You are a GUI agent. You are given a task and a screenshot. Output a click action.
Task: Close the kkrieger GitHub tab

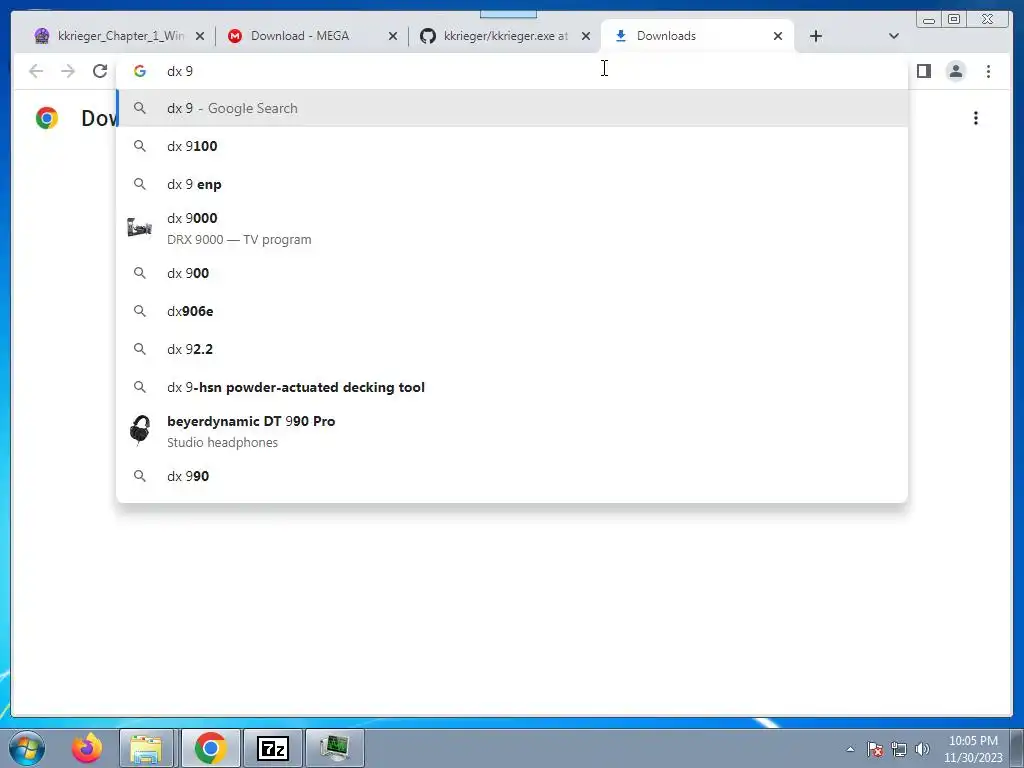click(586, 37)
